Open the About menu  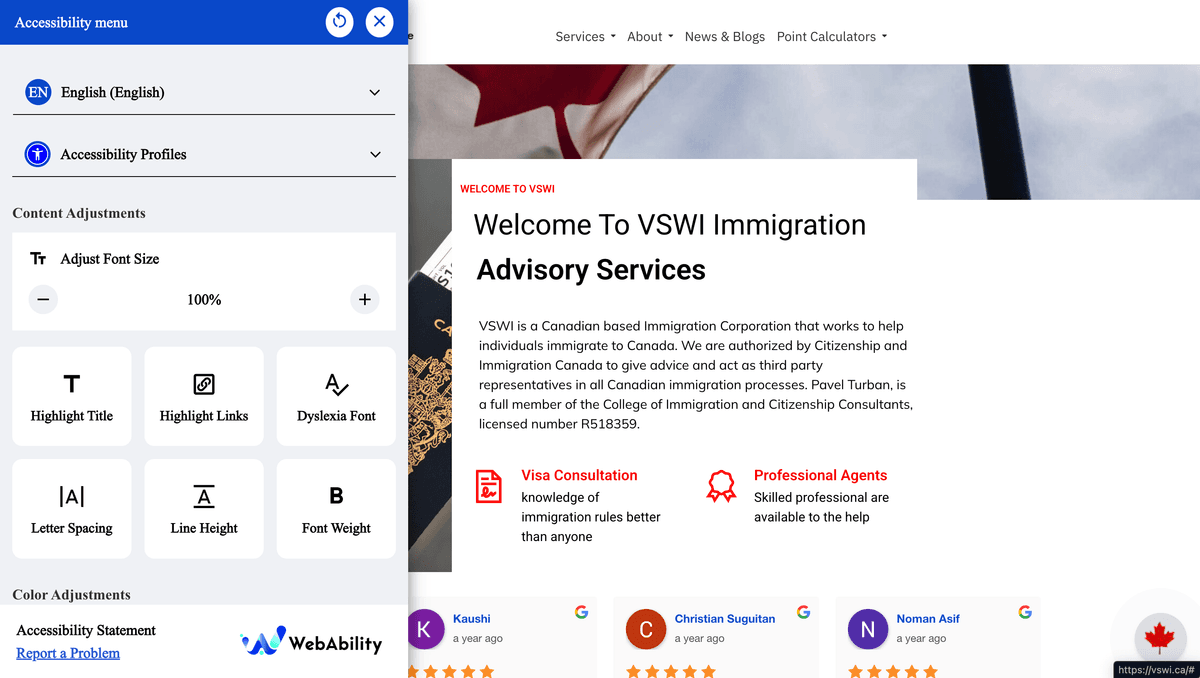[650, 37]
